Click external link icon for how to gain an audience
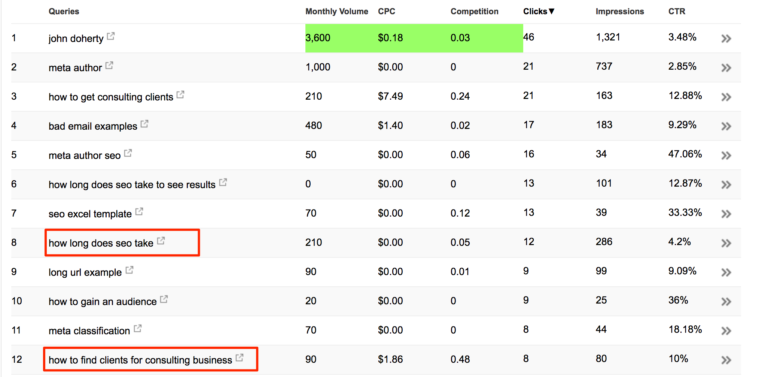This screenshot has width=768, height=377. coord(164,299)
